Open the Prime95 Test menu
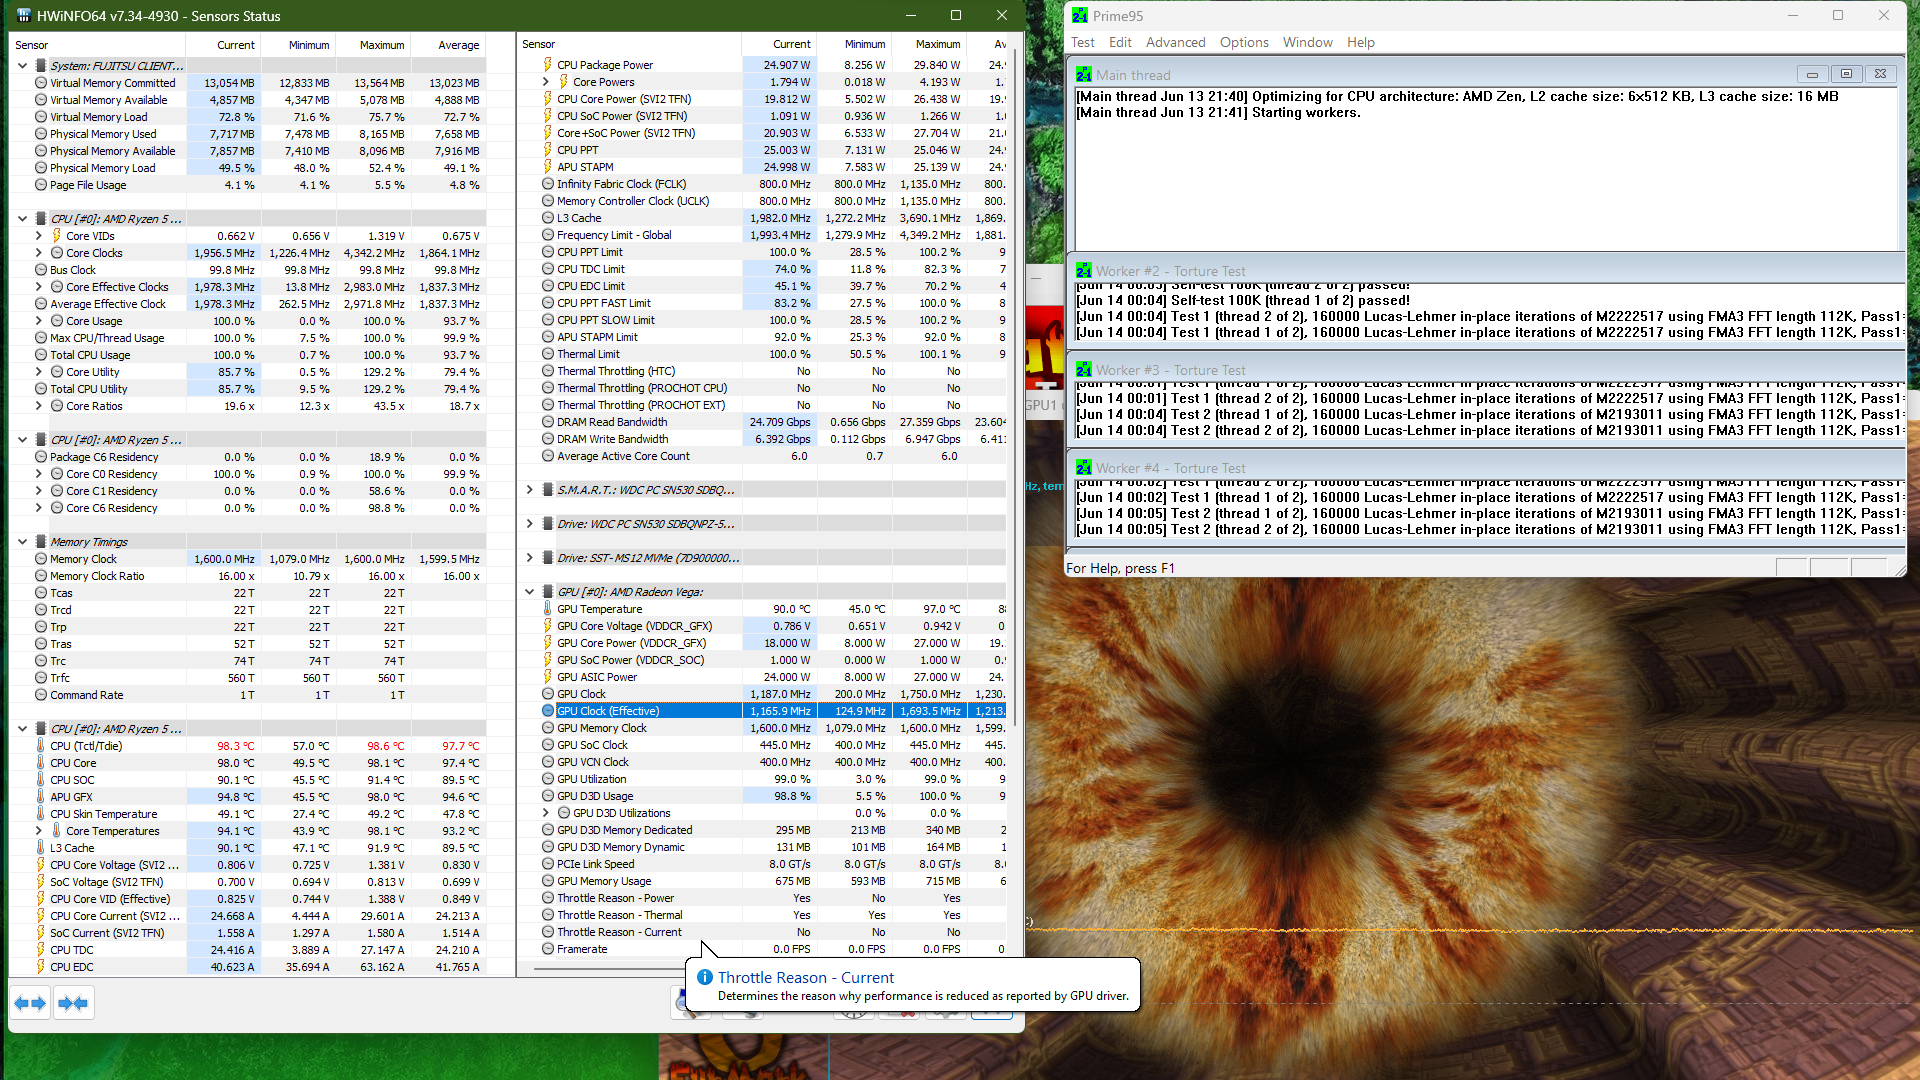The image size is (1920, 1080). [x=1082, y=42]
